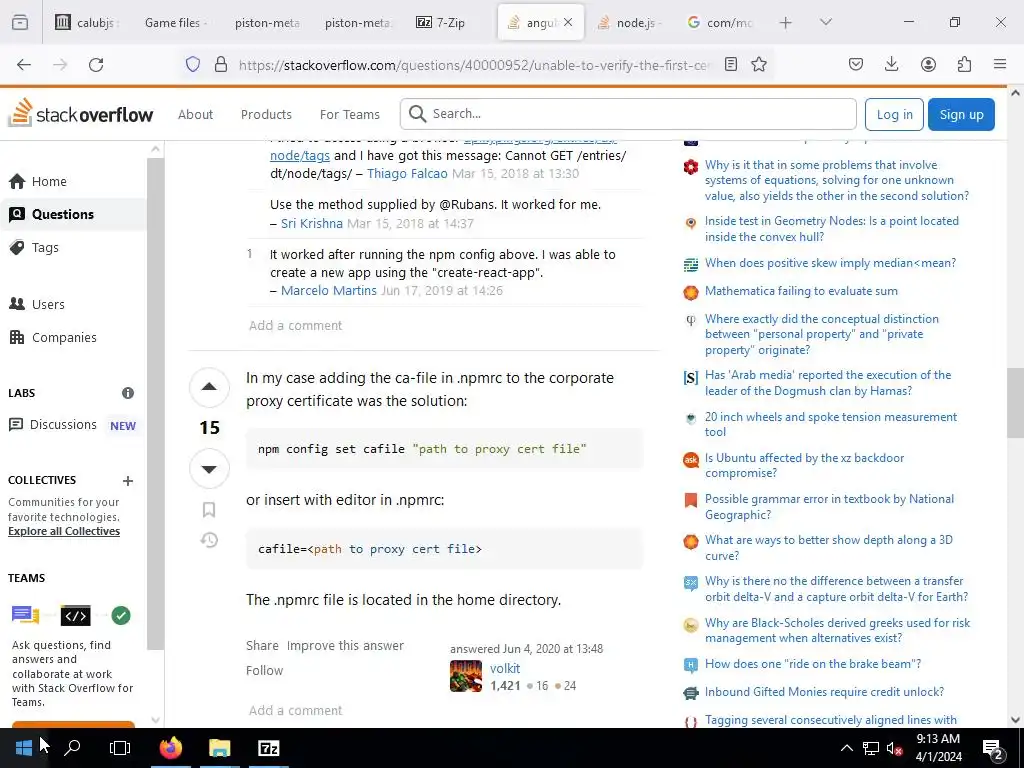Open For Teams page
The height and width of the screenshot is (768, 1024).
(x=349, y=114)
